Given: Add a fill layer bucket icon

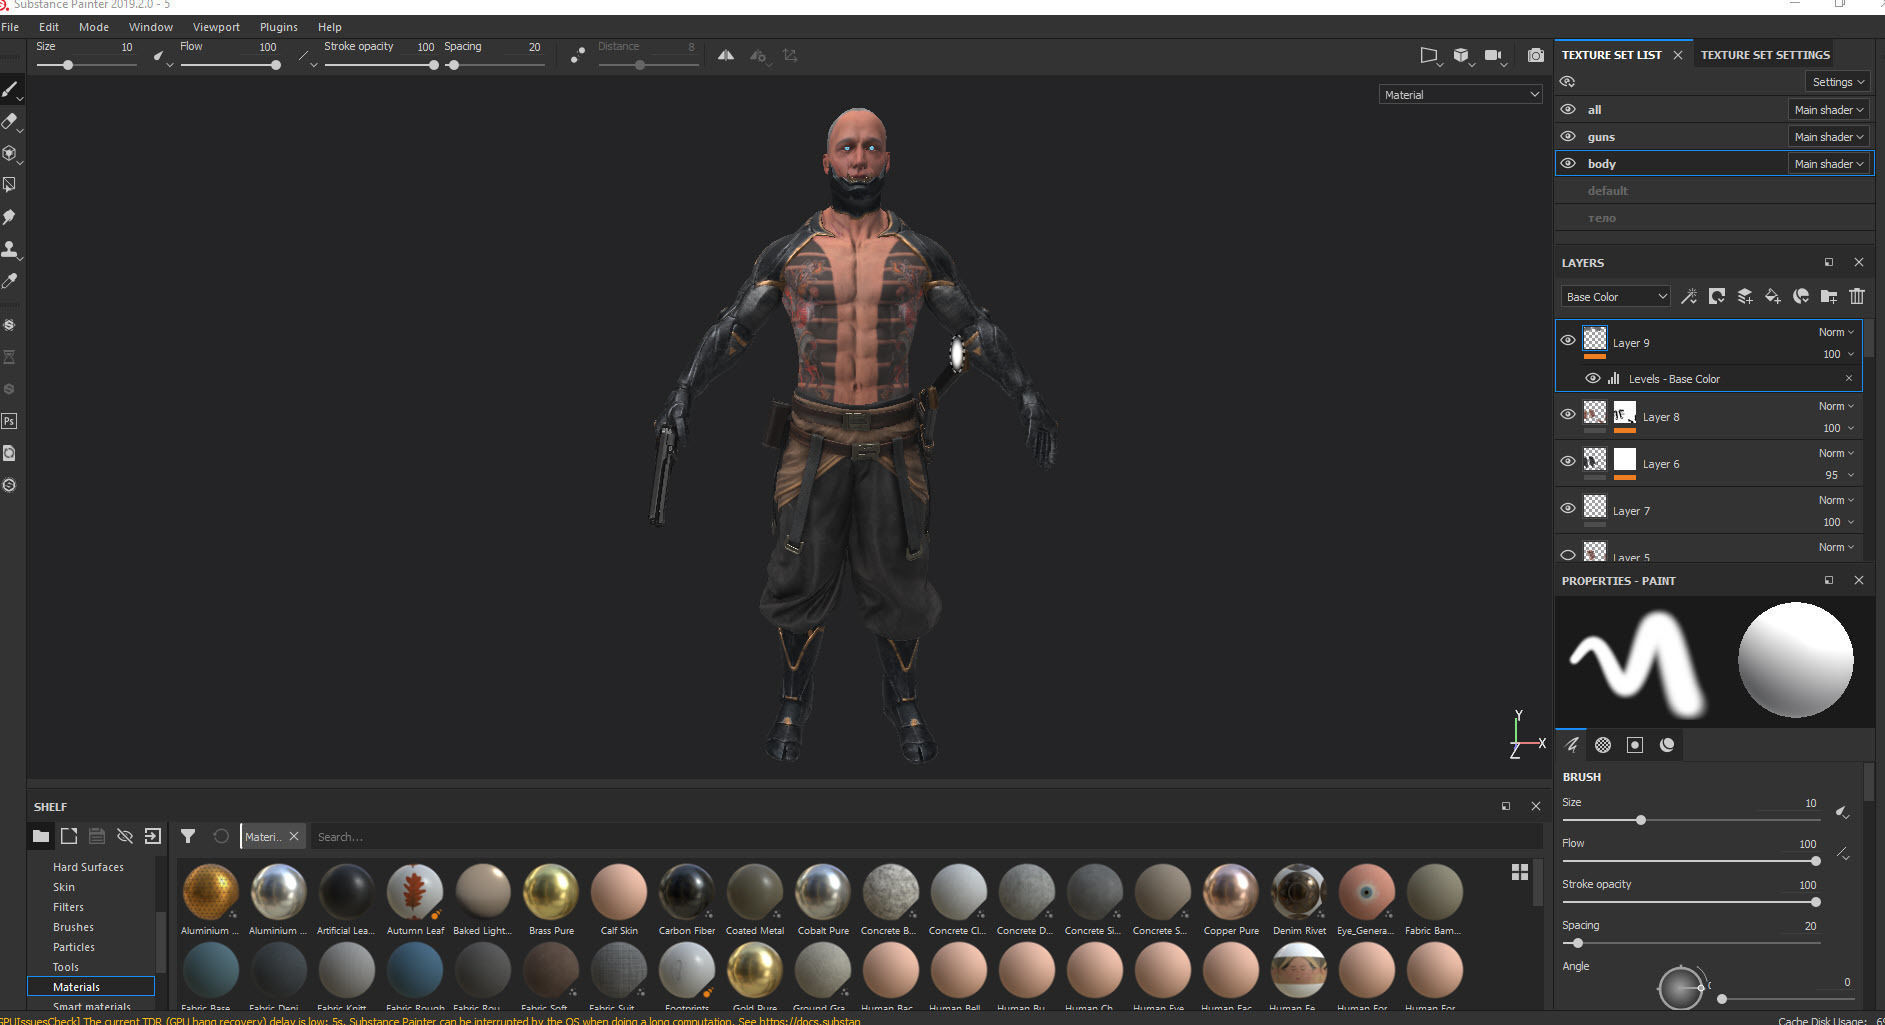Looking at the screenshot, I should 1773,296.
